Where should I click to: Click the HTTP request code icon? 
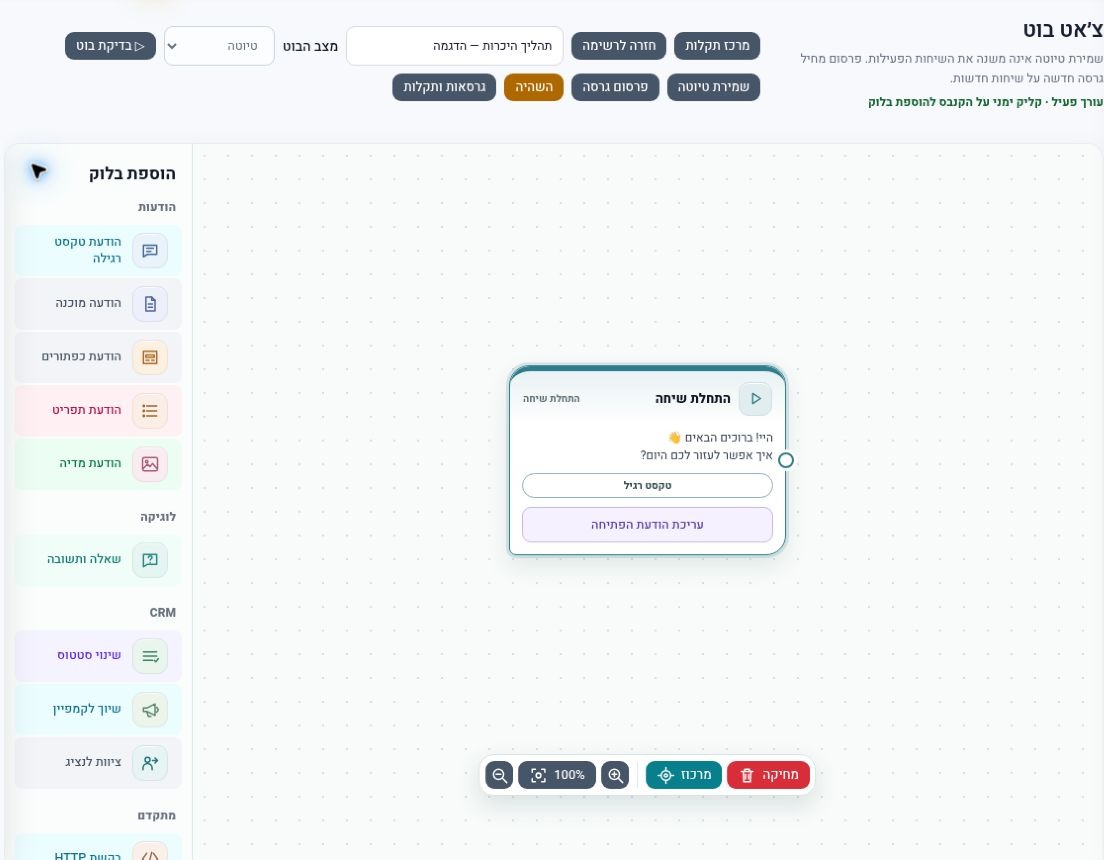click(x=150, y=852)
